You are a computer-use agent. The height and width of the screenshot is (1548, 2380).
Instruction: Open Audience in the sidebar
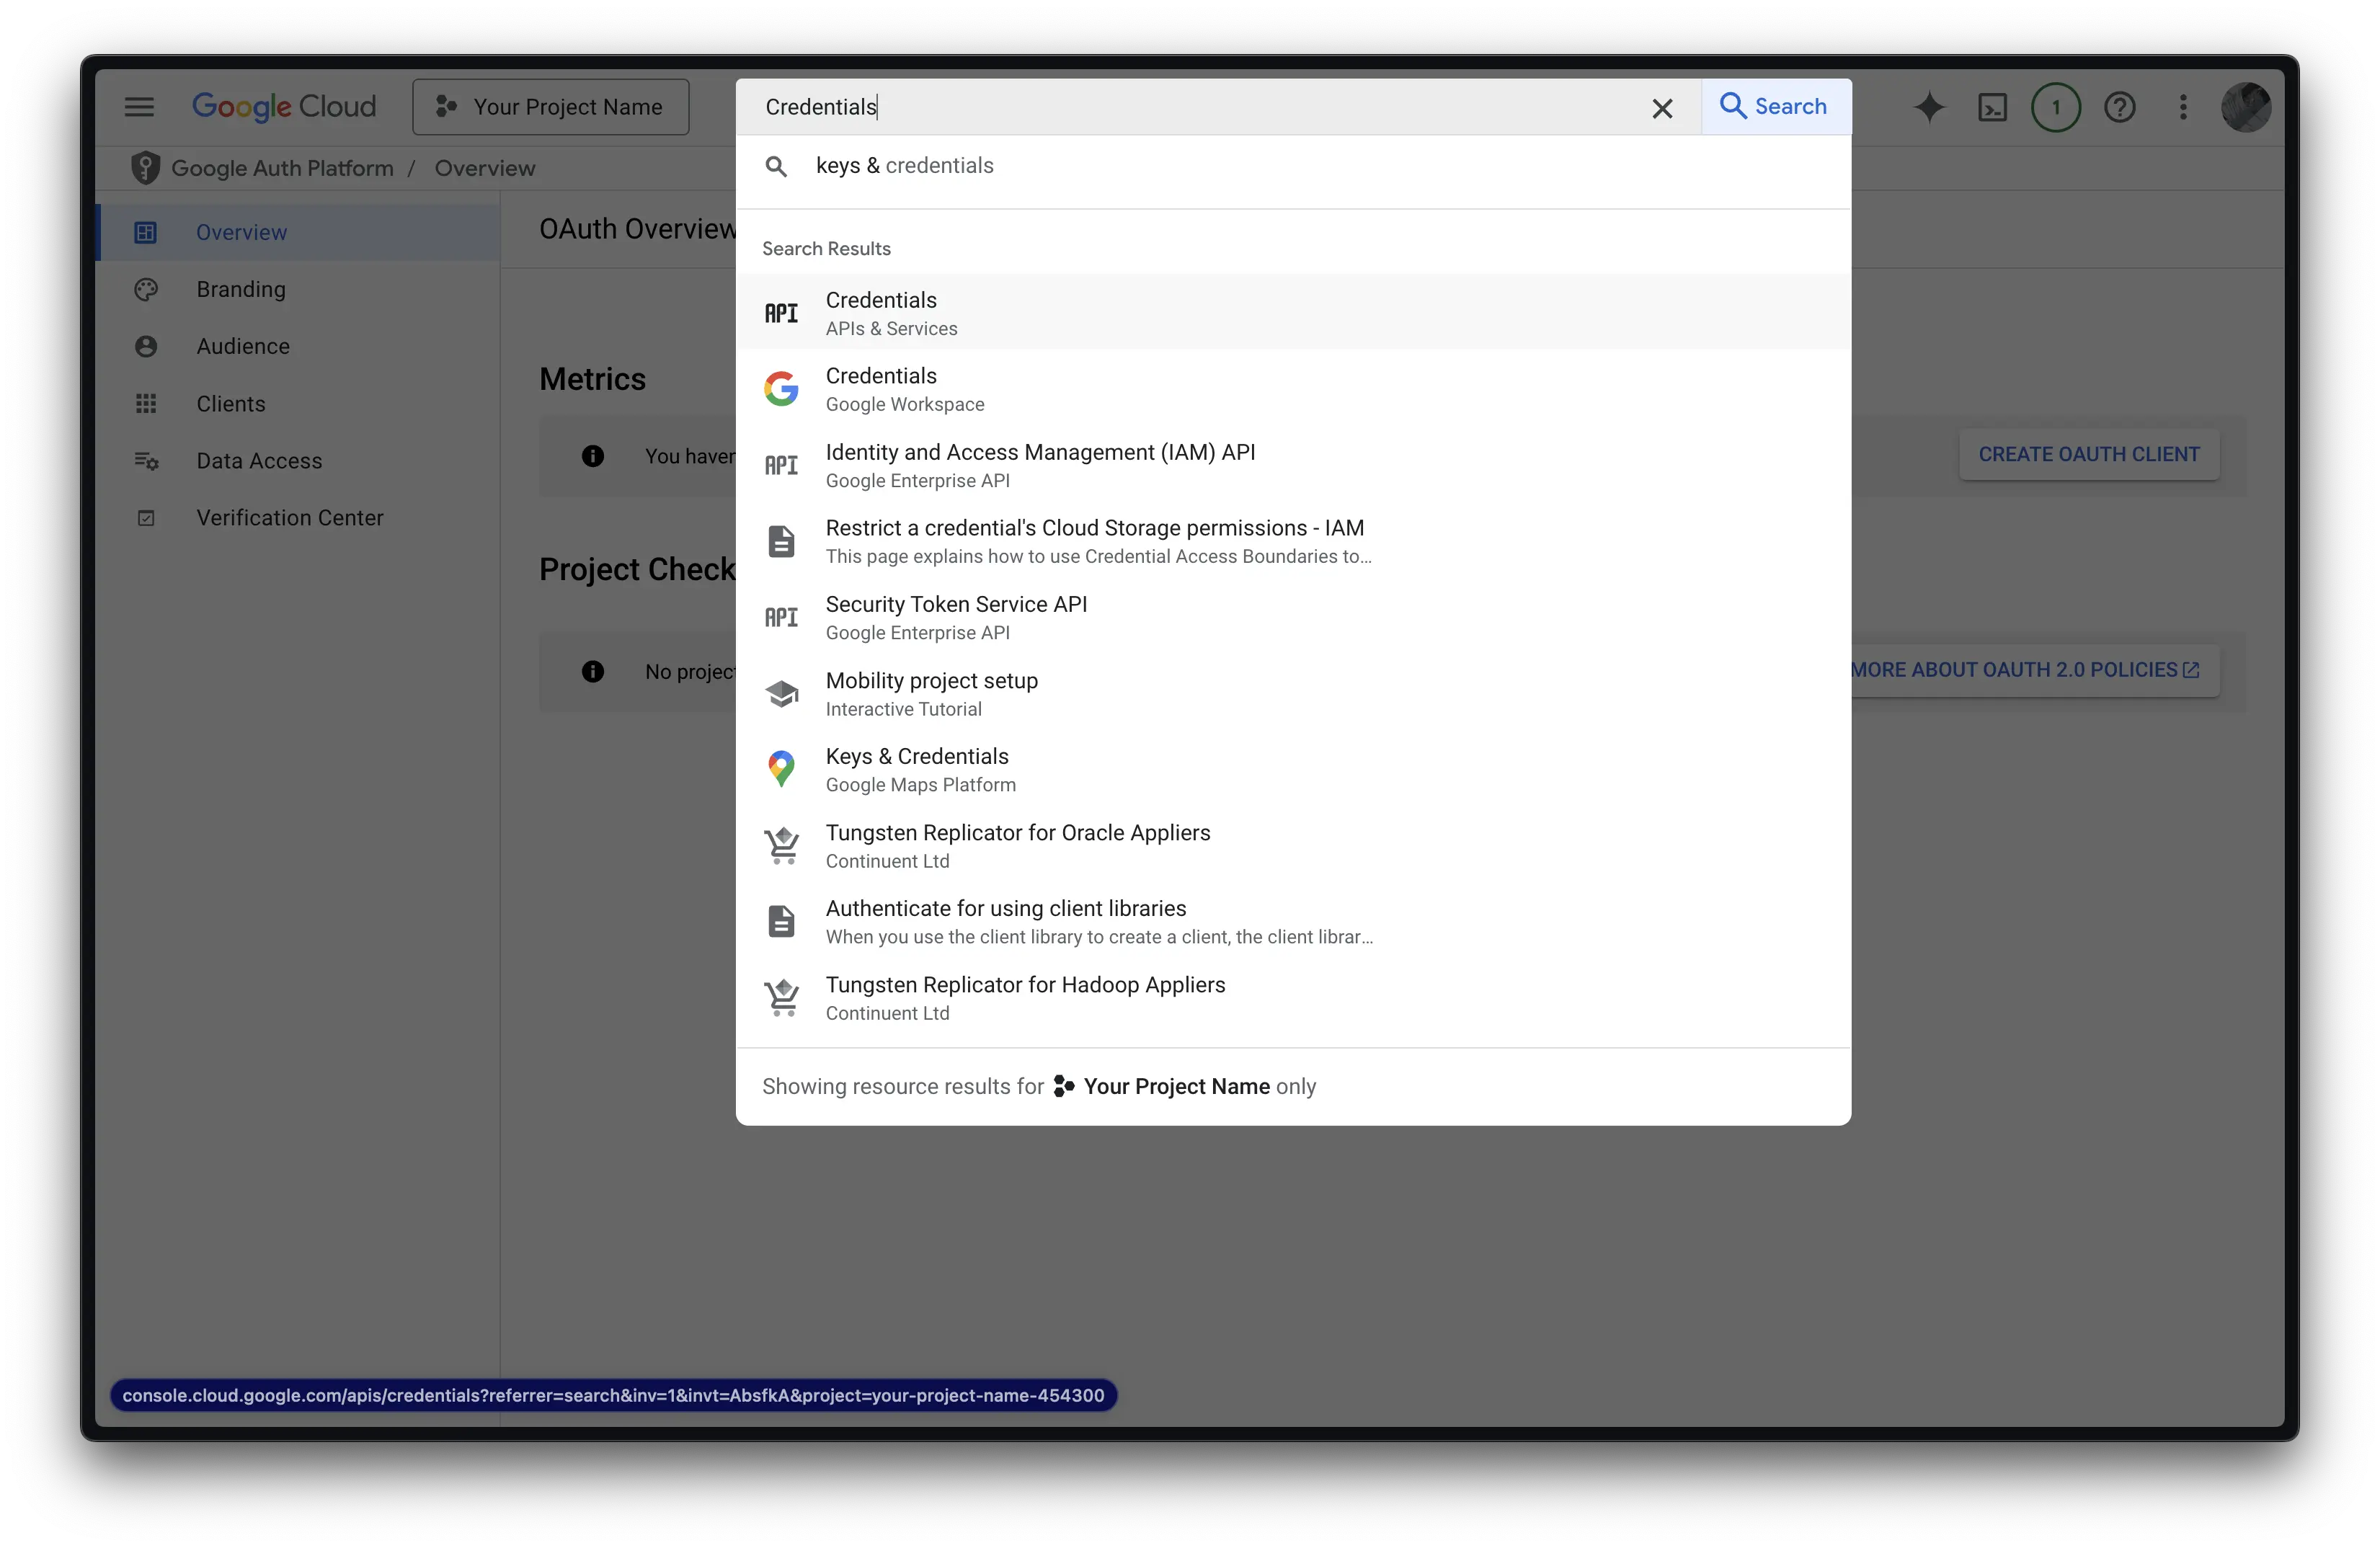298,346
